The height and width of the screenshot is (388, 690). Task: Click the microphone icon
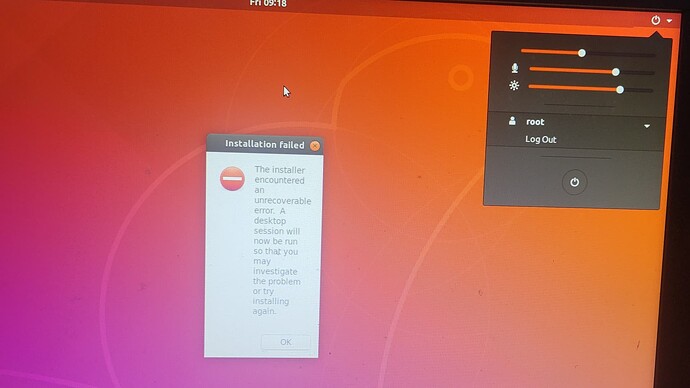click(x=514, y=68)
